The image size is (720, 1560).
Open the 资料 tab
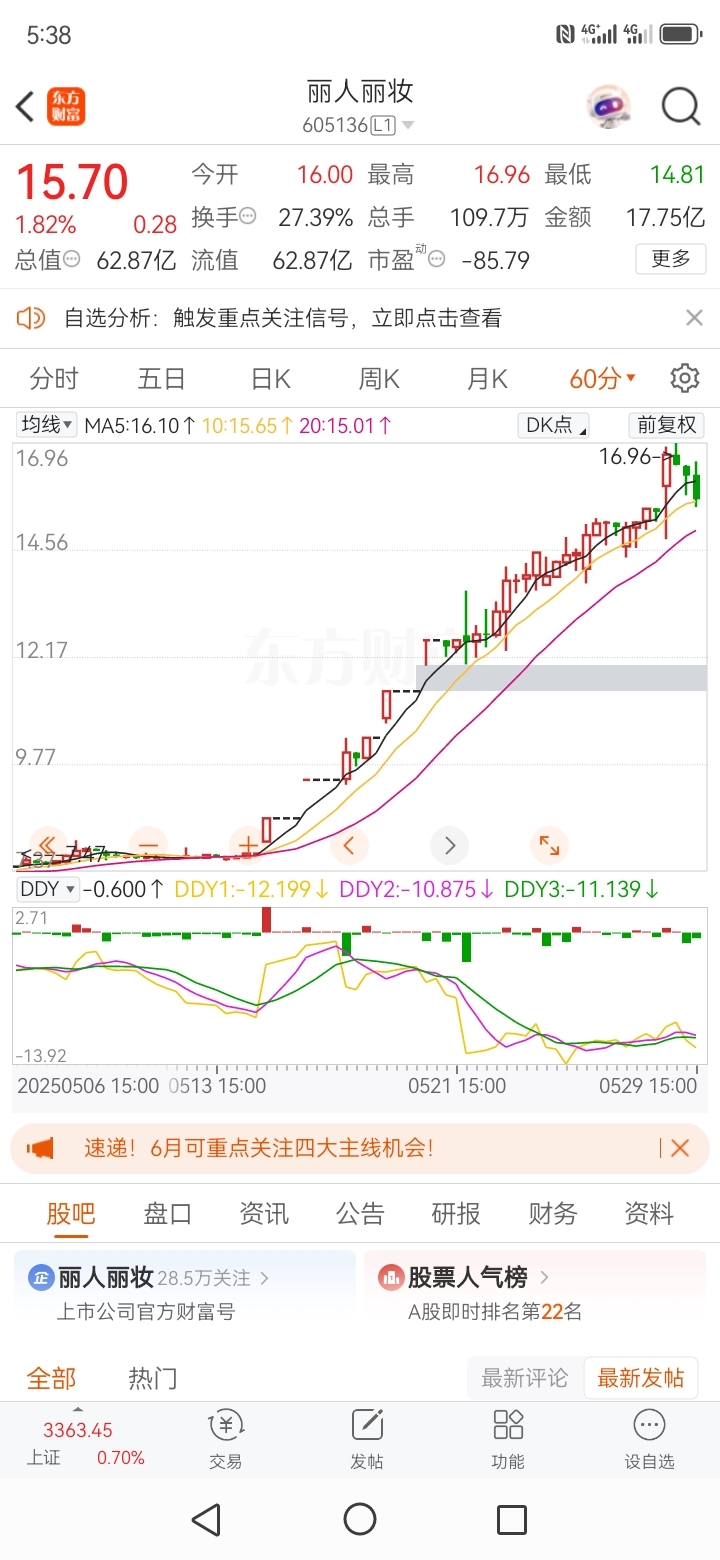click(649, 1214)
